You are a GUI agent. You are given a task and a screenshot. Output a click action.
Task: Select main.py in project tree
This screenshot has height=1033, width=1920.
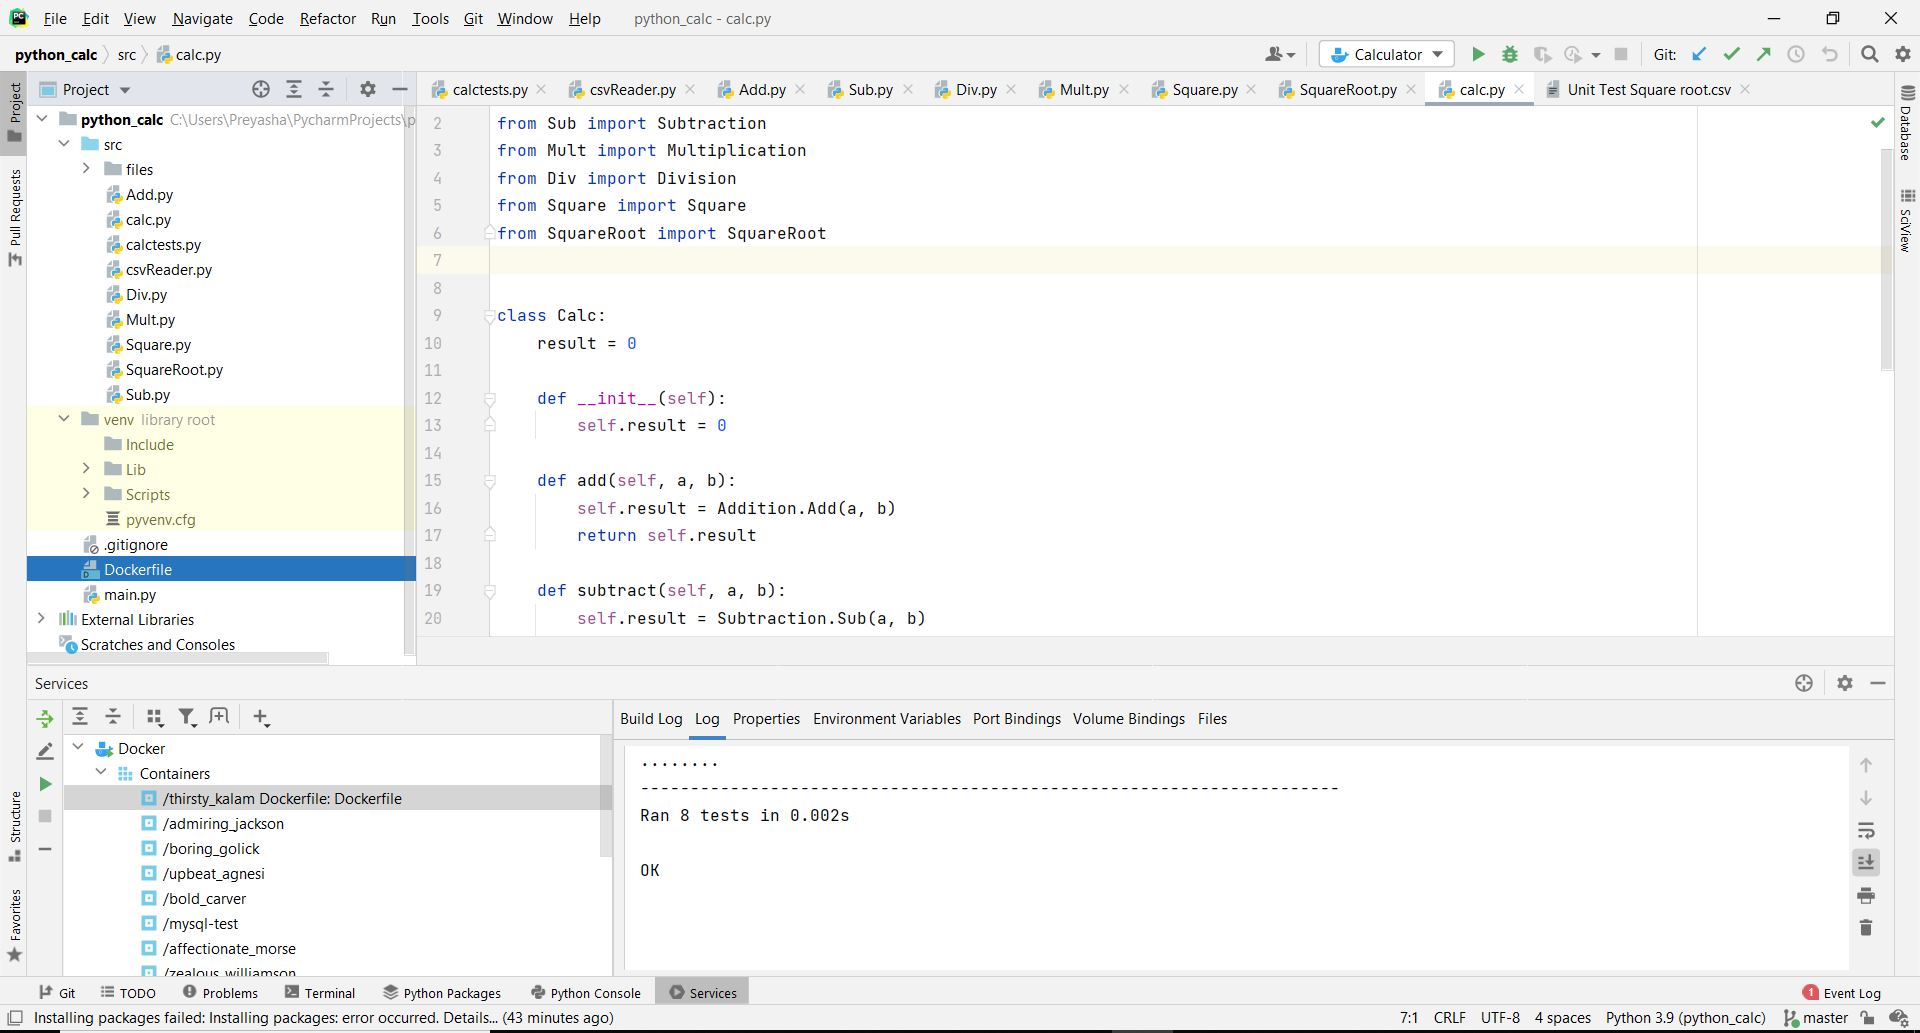coord(130,594)
